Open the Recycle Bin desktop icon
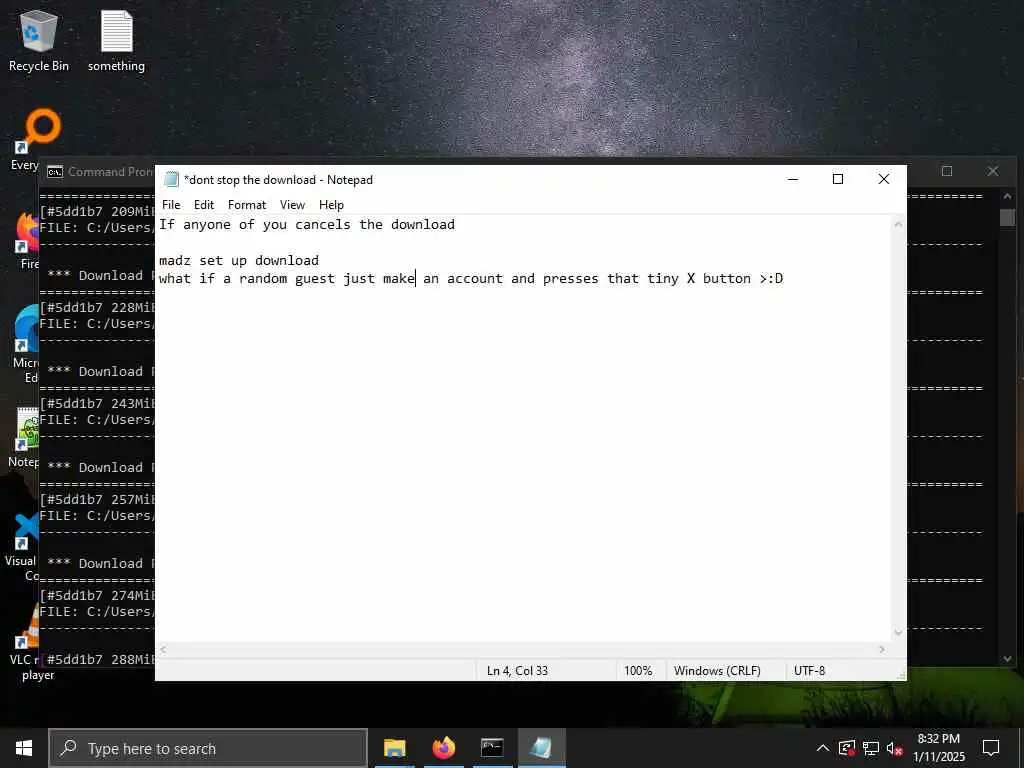 click(x=39, y=40)
